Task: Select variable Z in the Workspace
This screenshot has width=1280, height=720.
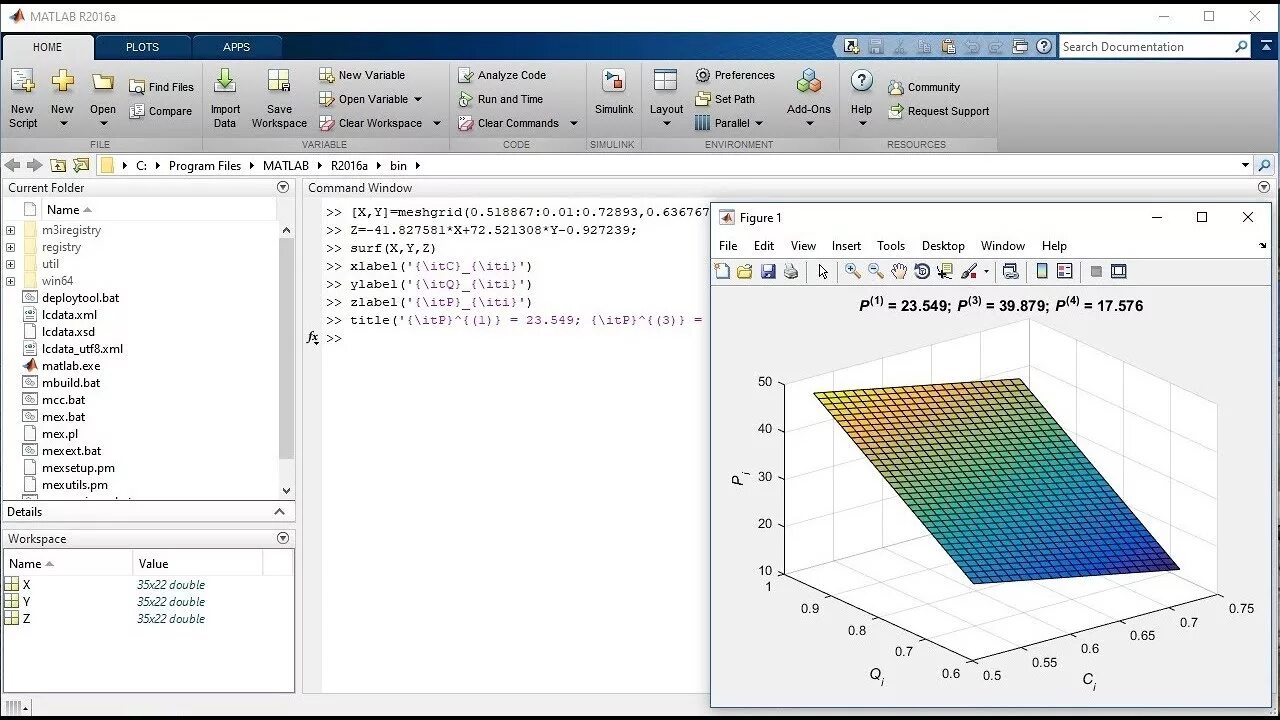Action: click(26, 619)
